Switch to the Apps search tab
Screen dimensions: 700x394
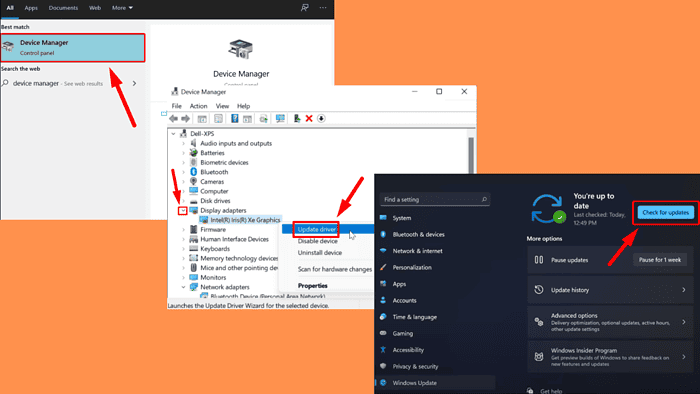pyautogui.click(x=31, y=8)
